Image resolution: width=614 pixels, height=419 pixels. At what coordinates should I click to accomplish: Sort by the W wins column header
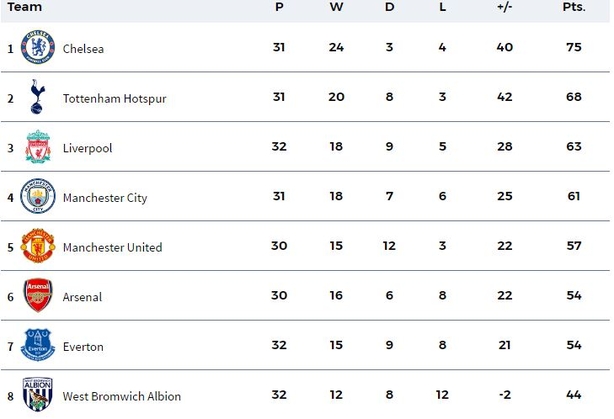tap(336, 7)
